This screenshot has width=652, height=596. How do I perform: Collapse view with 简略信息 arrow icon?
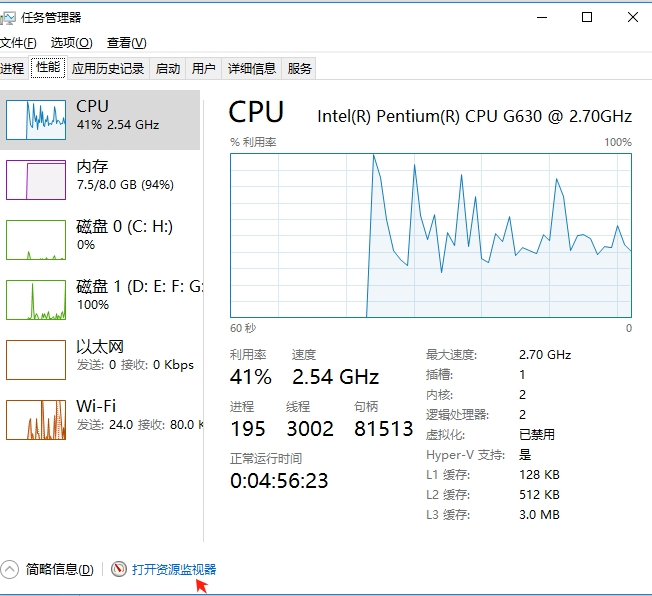point(10,569)
